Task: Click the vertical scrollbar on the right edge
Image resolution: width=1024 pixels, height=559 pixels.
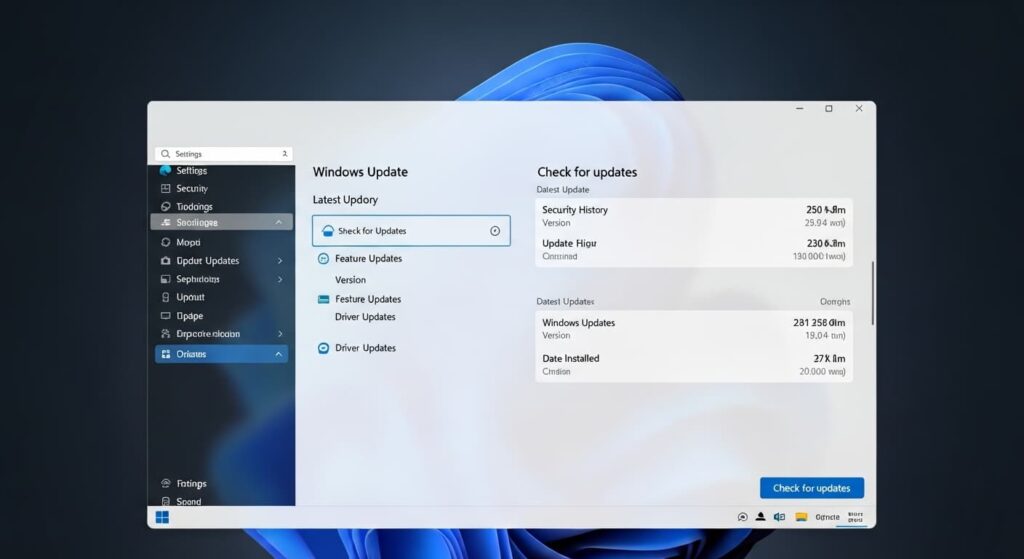Action: click(872, 293)
